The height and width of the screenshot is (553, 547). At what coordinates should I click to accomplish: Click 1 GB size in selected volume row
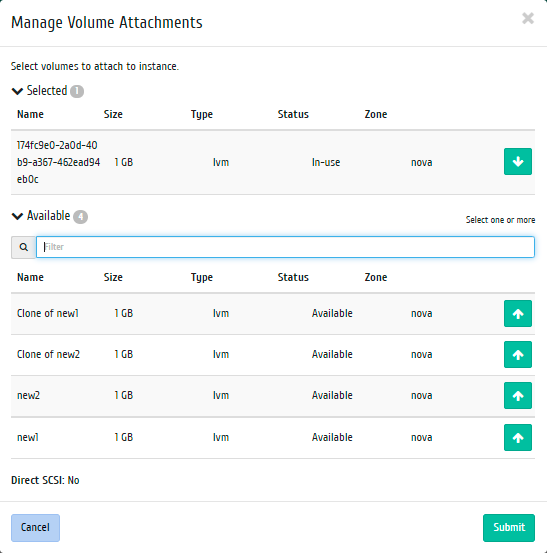pos(123,162)
